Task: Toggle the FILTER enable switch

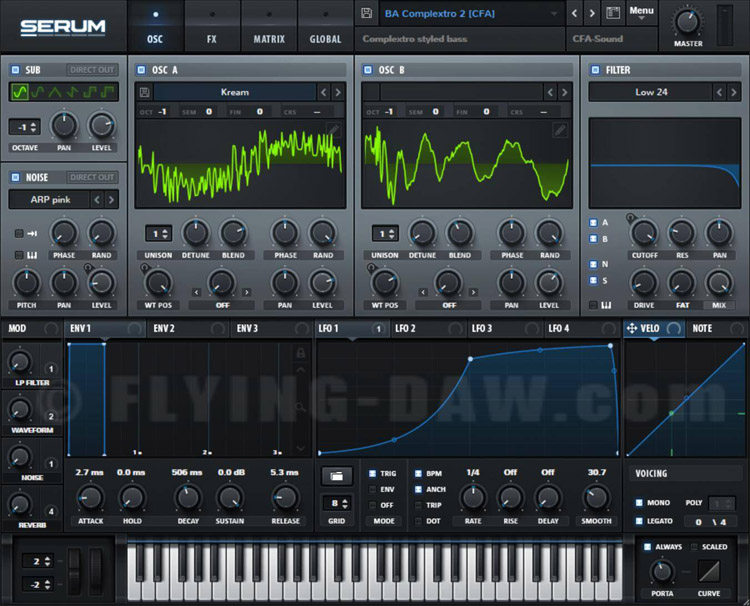Action: 595,70
